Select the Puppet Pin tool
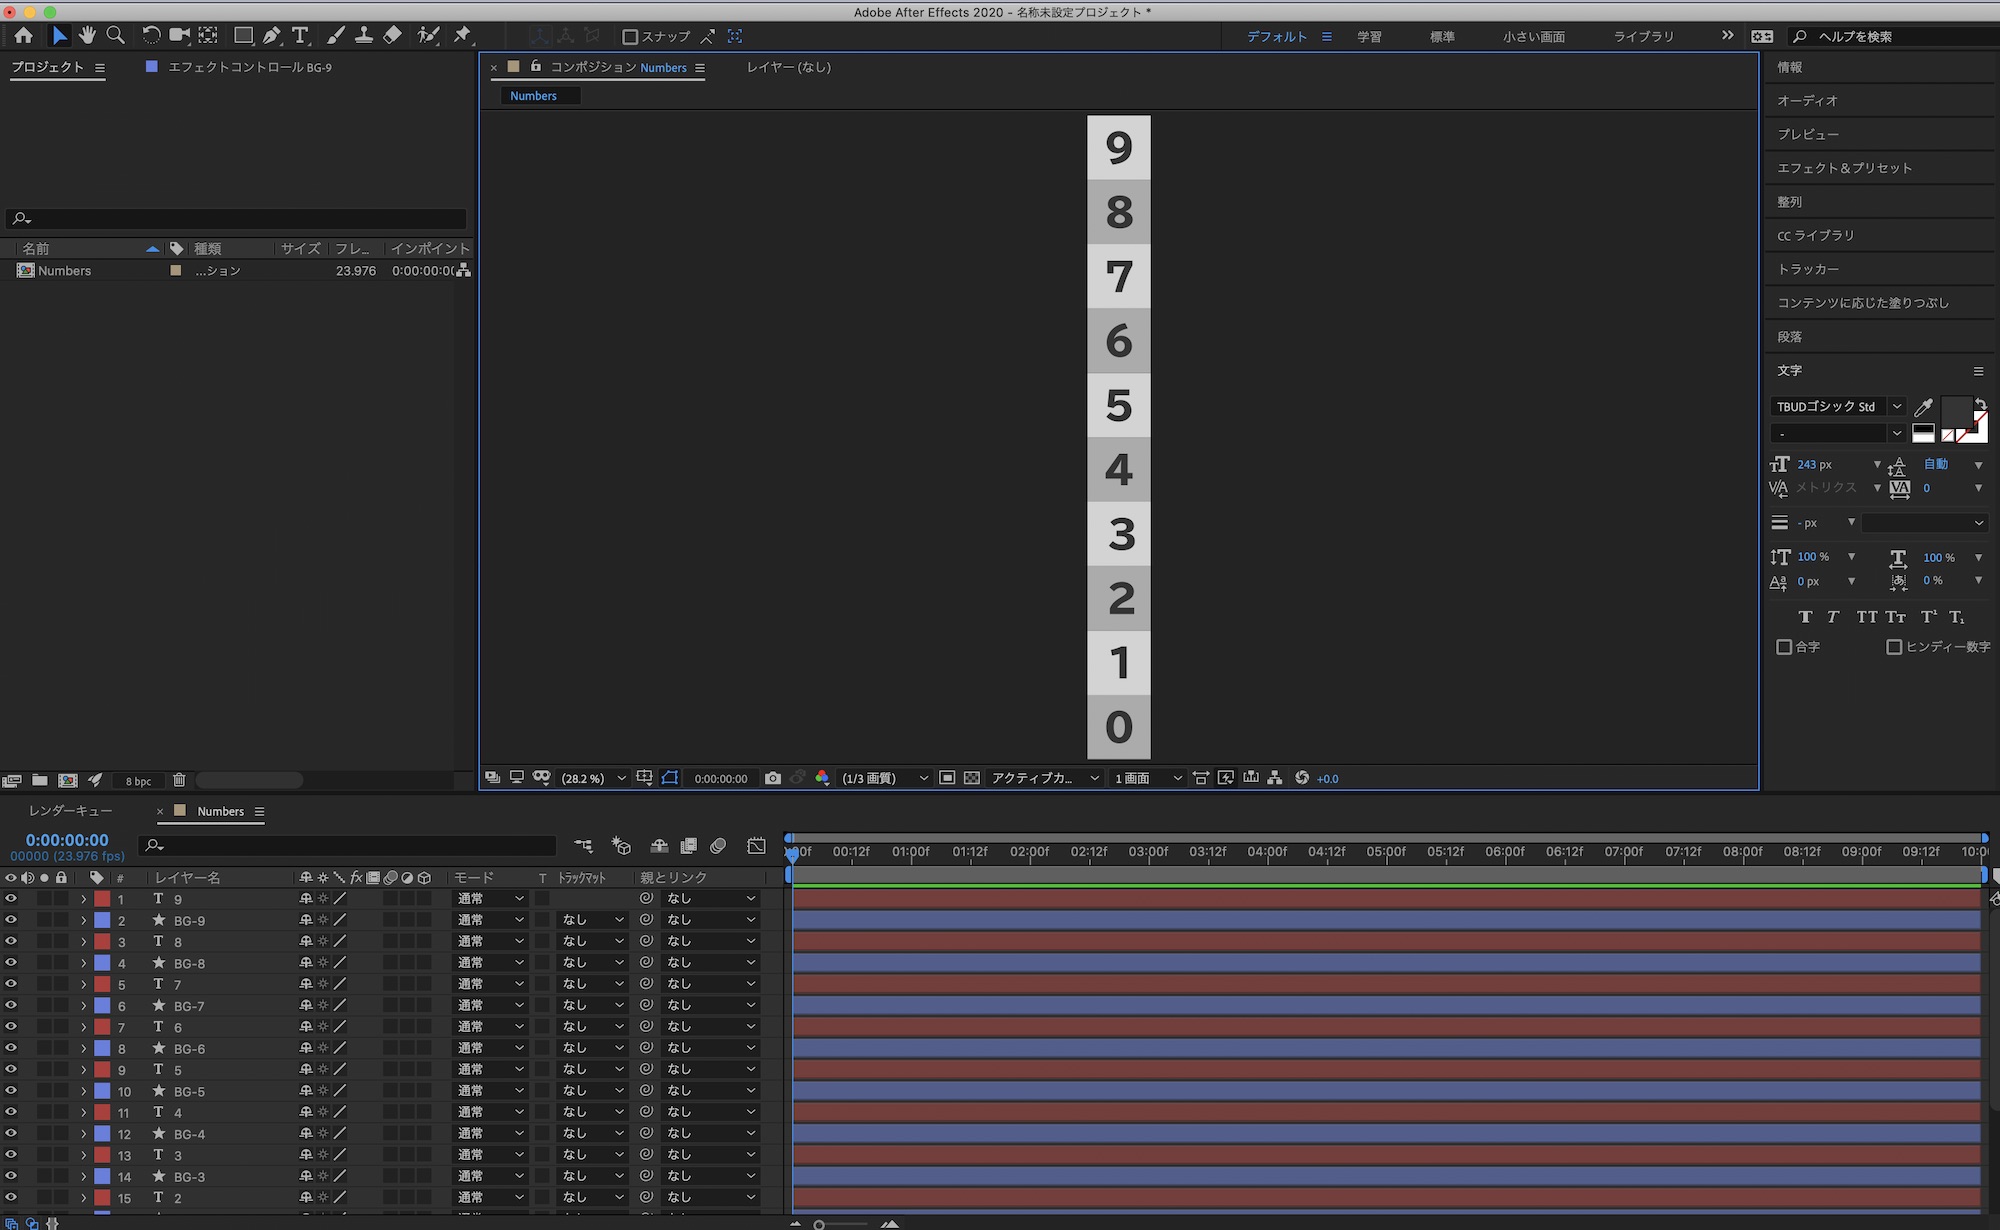Viewport: 2000px width, 1230px height. 462,36
